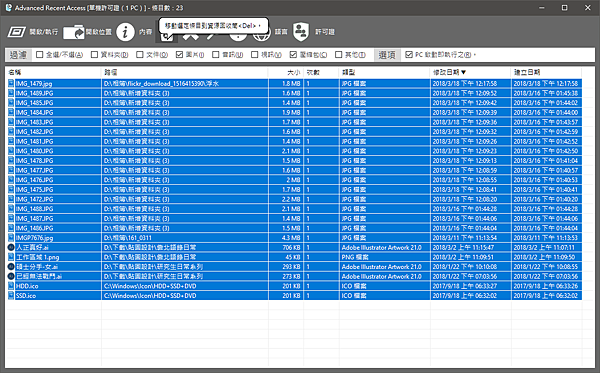Select the IMG_1477.JPG file name
Screen dimensions: 600x373
[34, 170]
